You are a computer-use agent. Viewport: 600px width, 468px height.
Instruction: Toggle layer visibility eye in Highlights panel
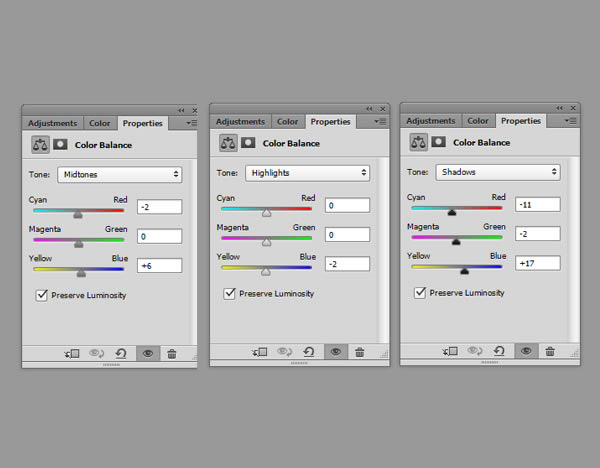pos(336,352)
